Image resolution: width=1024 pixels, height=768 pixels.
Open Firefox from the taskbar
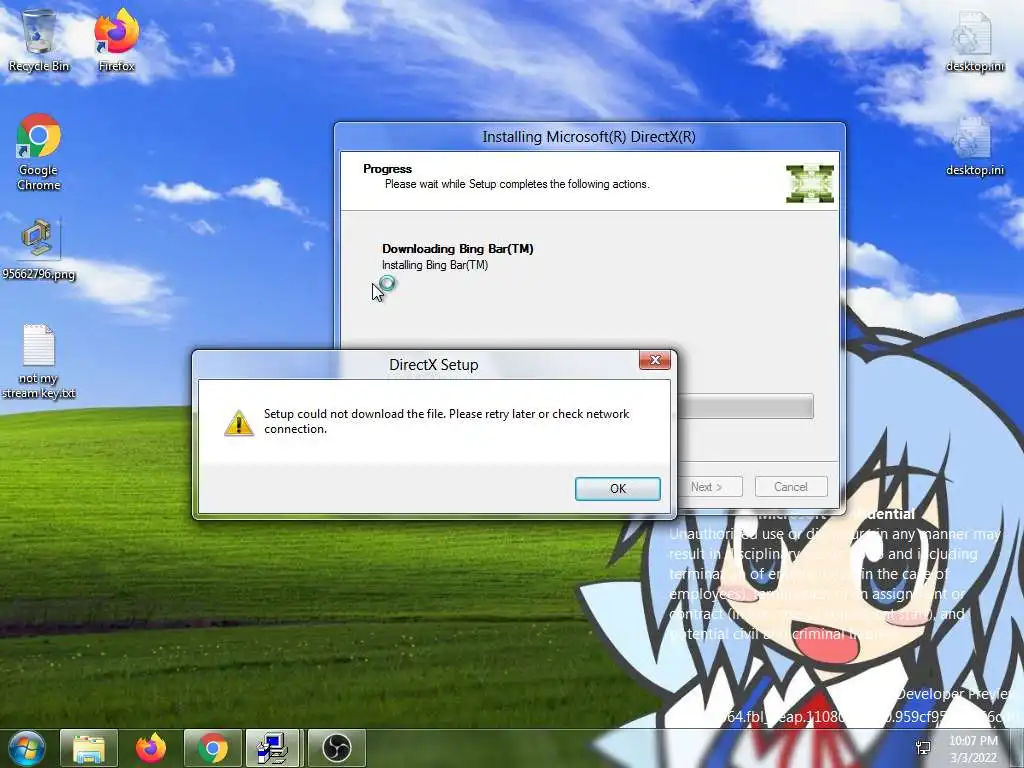(x=151, y=748)
